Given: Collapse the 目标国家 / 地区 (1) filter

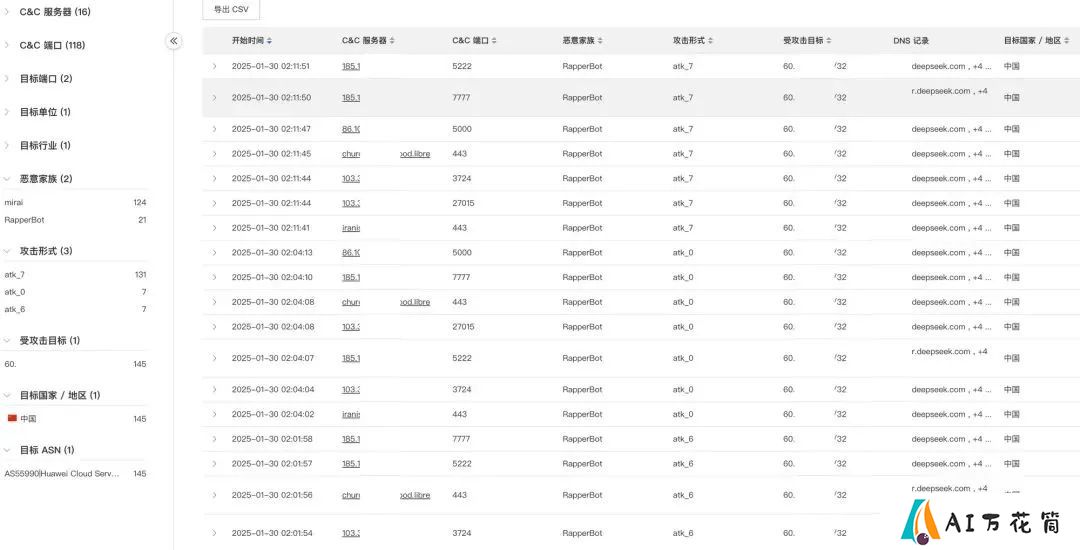Looking at the screenshot, I should tap(7, 396).
